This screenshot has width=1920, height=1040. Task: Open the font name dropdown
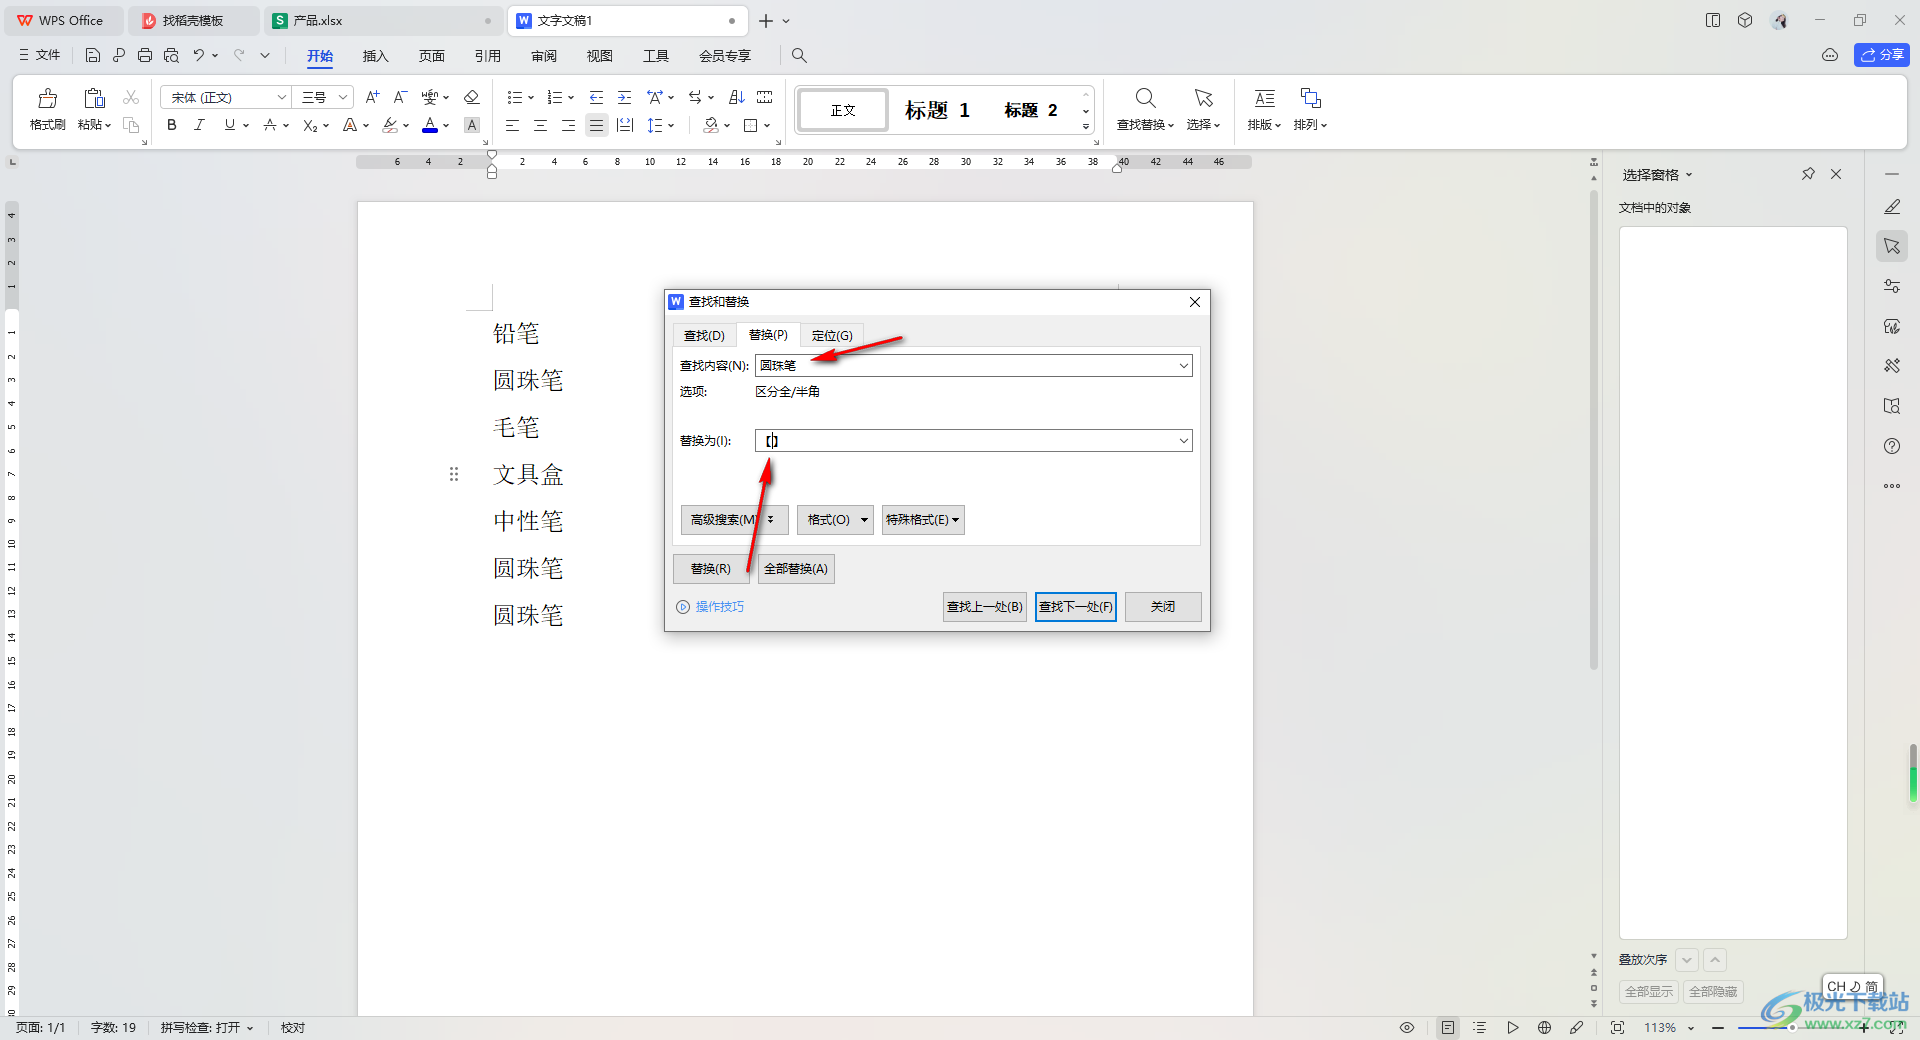point(281,97)
